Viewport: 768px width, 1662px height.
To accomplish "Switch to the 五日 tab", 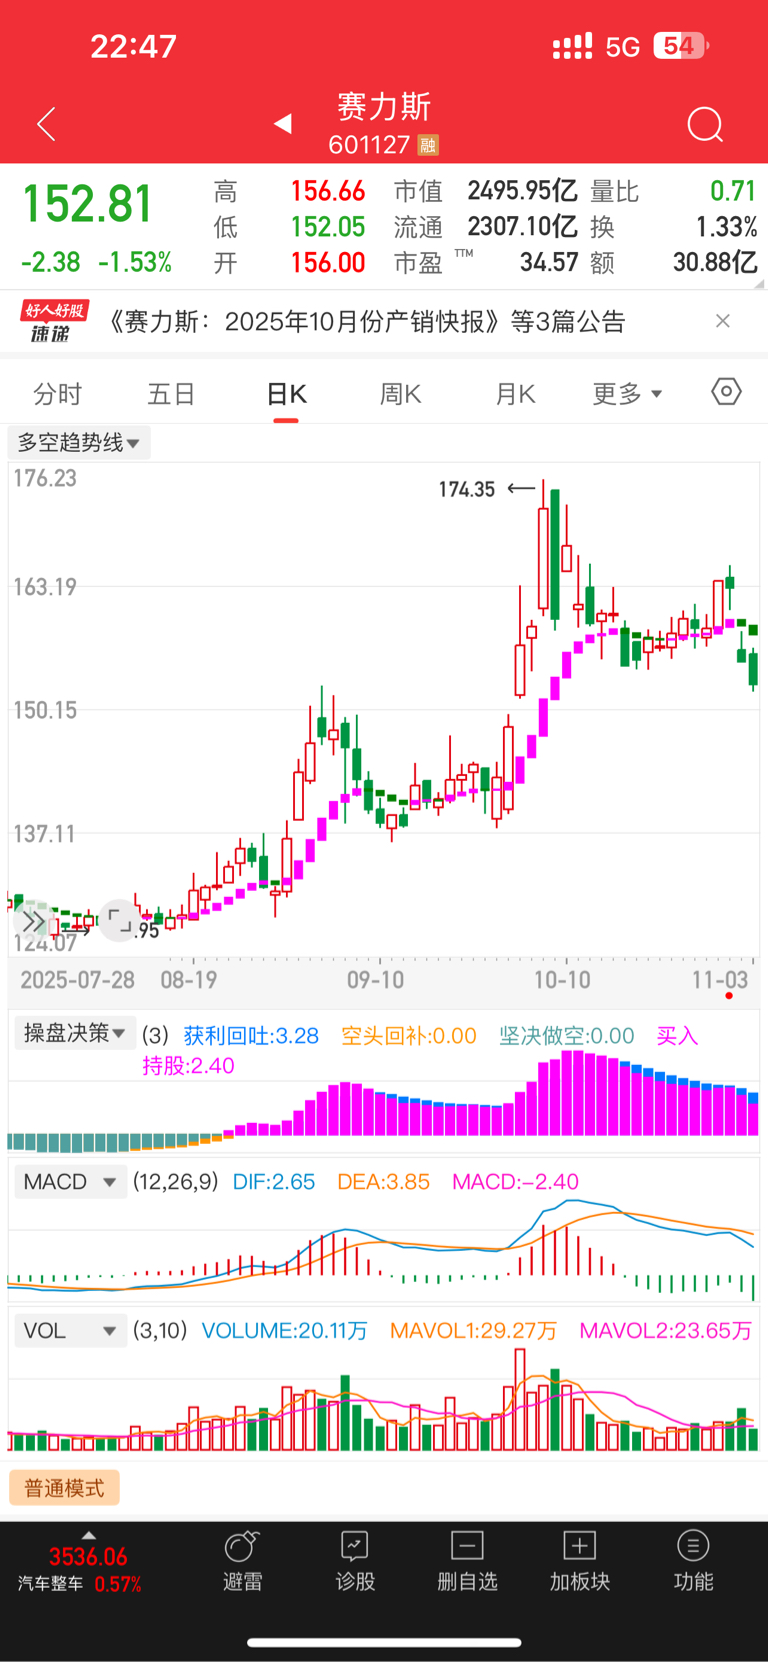I will pyautogui.click(x=171, y=394).
